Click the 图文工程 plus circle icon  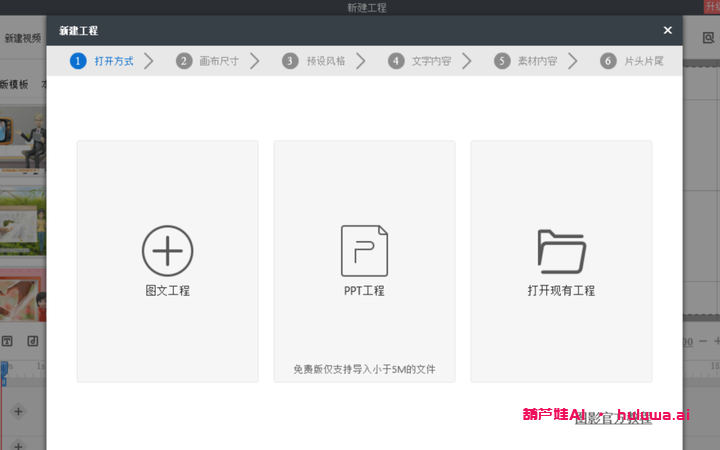(x=167, y=250)
